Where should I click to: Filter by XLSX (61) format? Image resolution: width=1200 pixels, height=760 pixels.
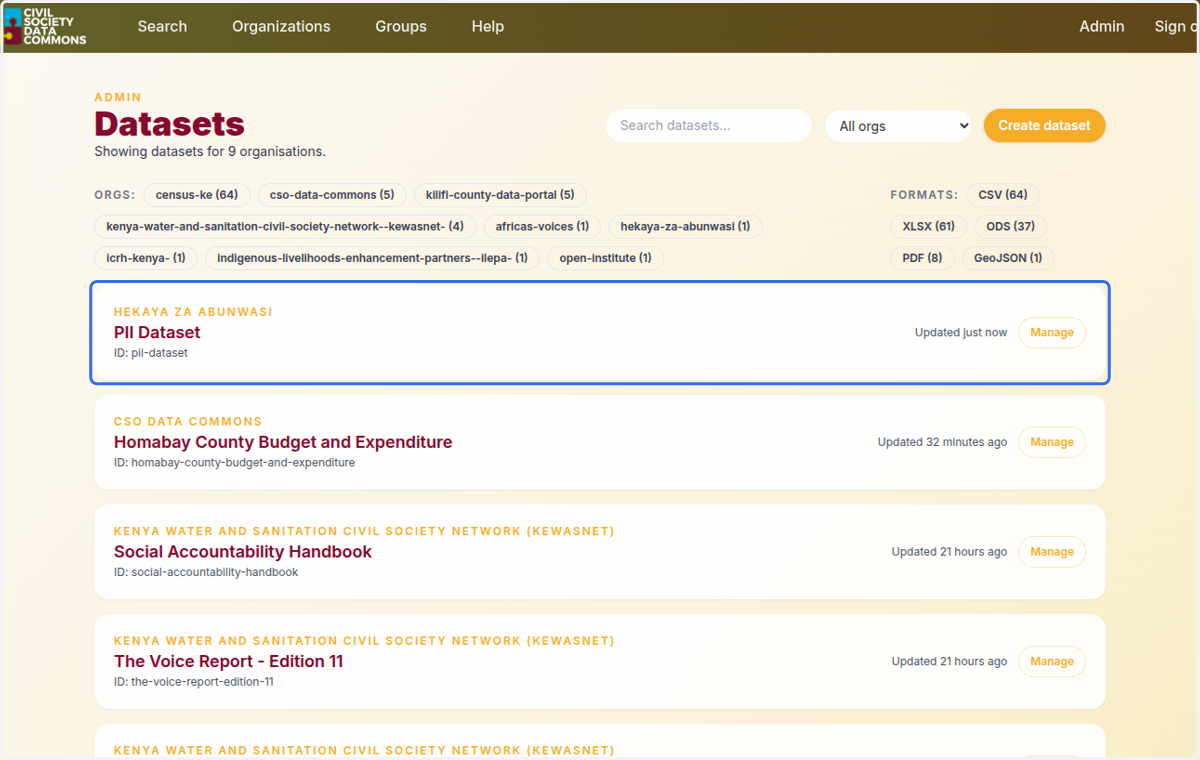click(x=929, y=227)
